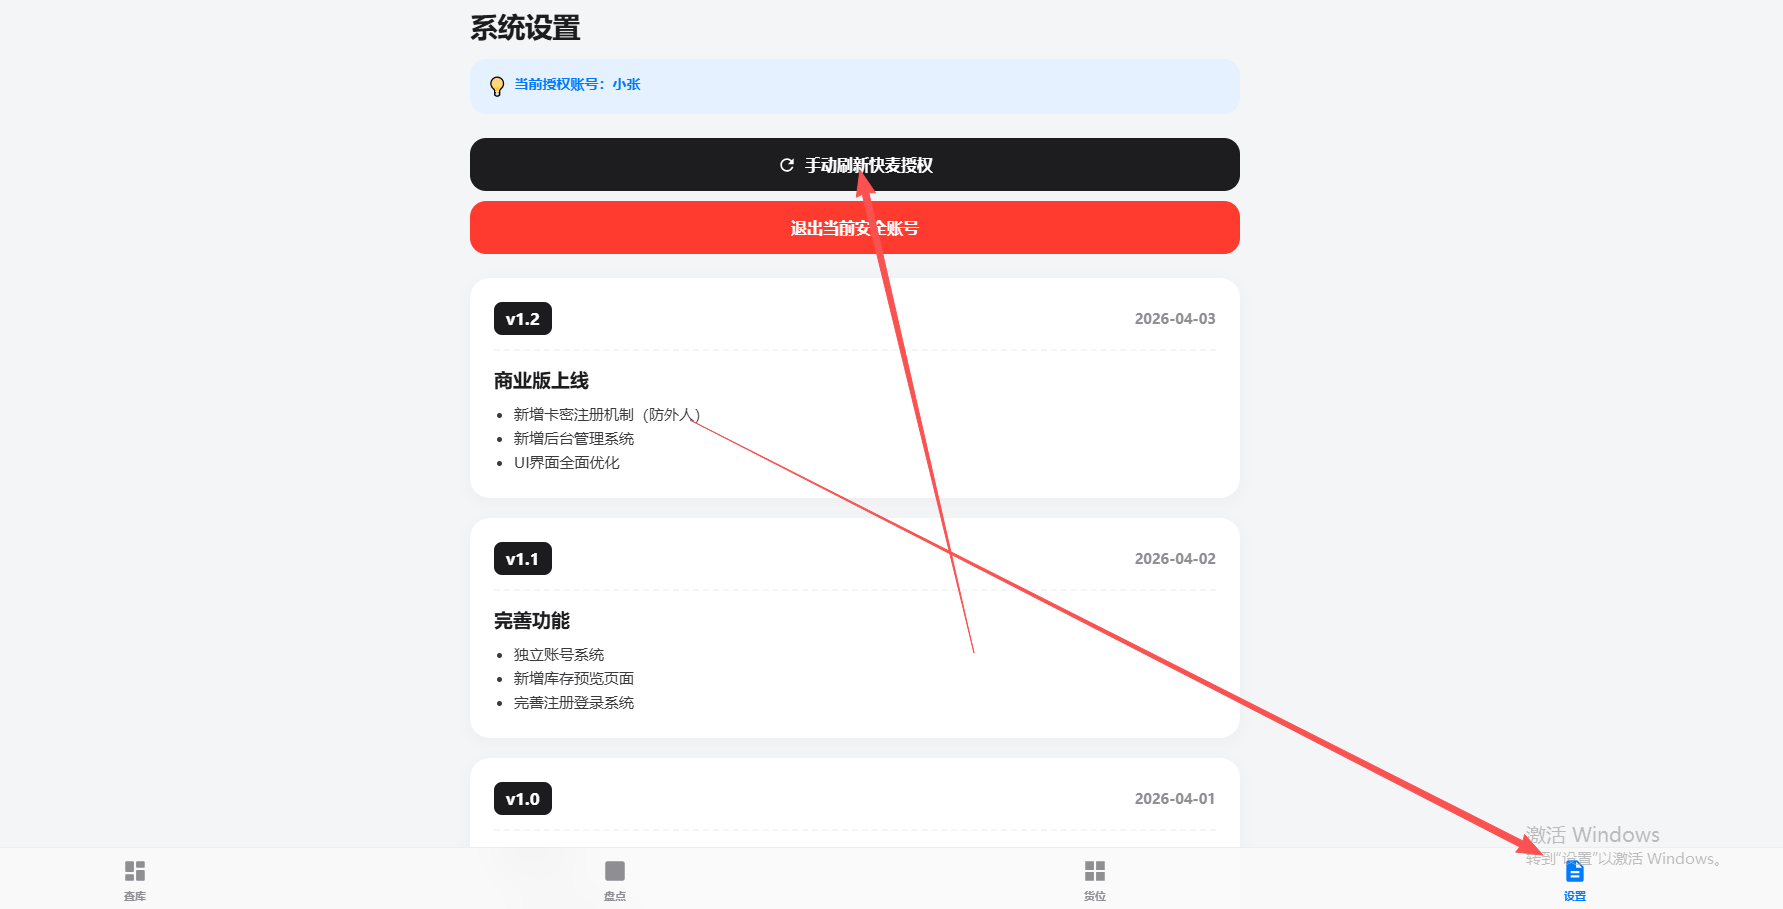Select the 查库 tab label

coord(135,896)
